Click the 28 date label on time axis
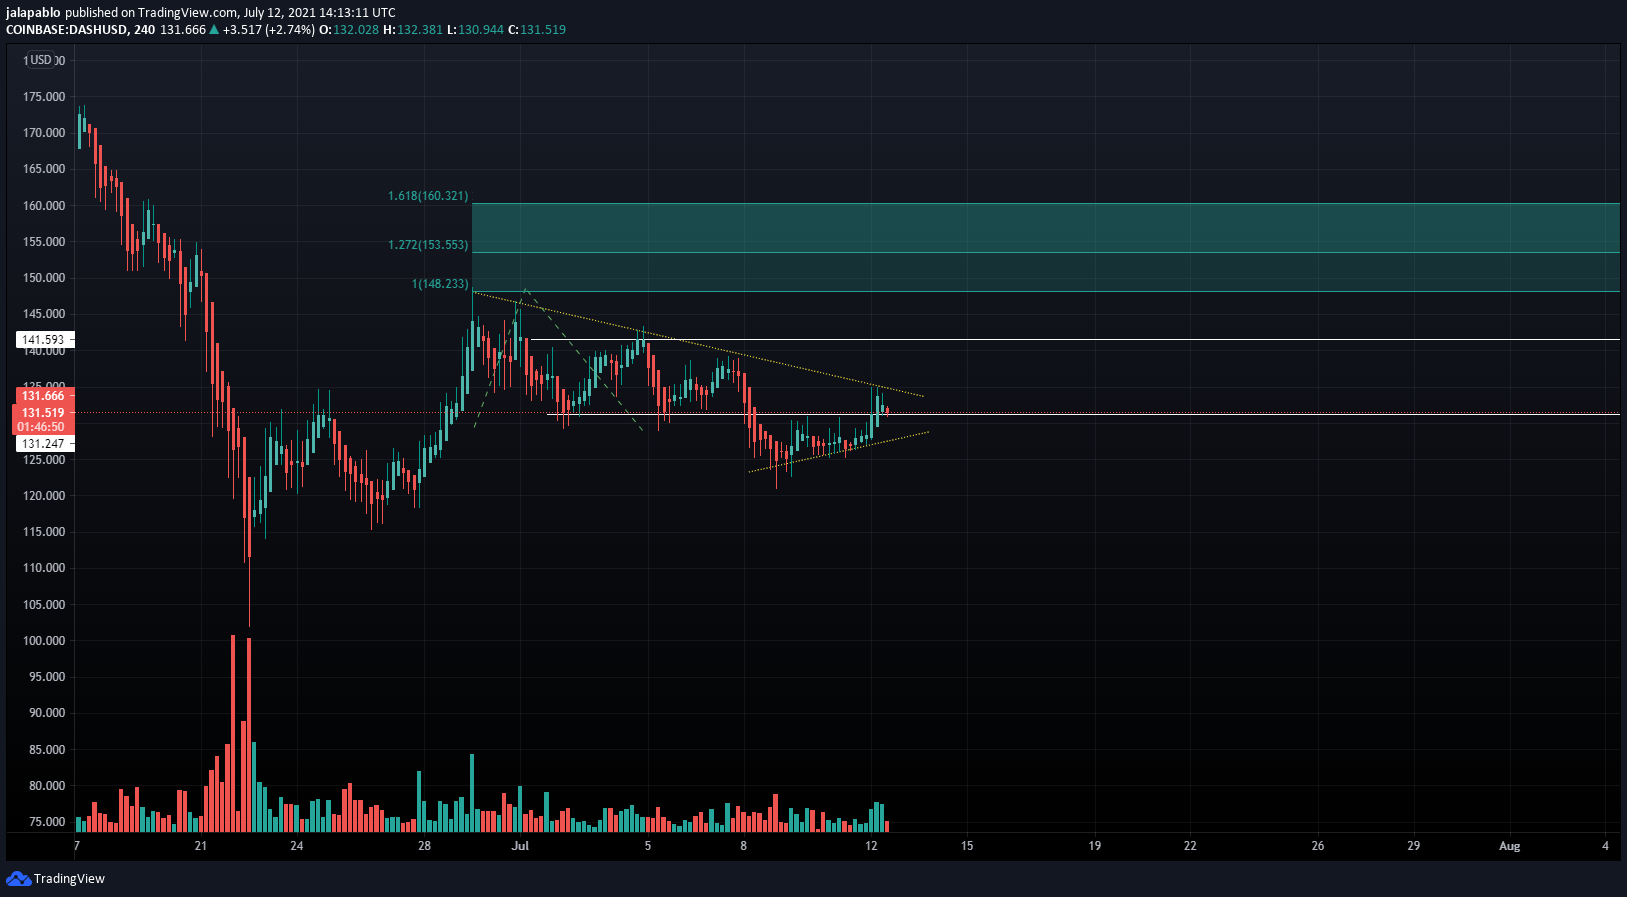The height and width of the screenshot is (897, 1627). (x=425, y=846)
